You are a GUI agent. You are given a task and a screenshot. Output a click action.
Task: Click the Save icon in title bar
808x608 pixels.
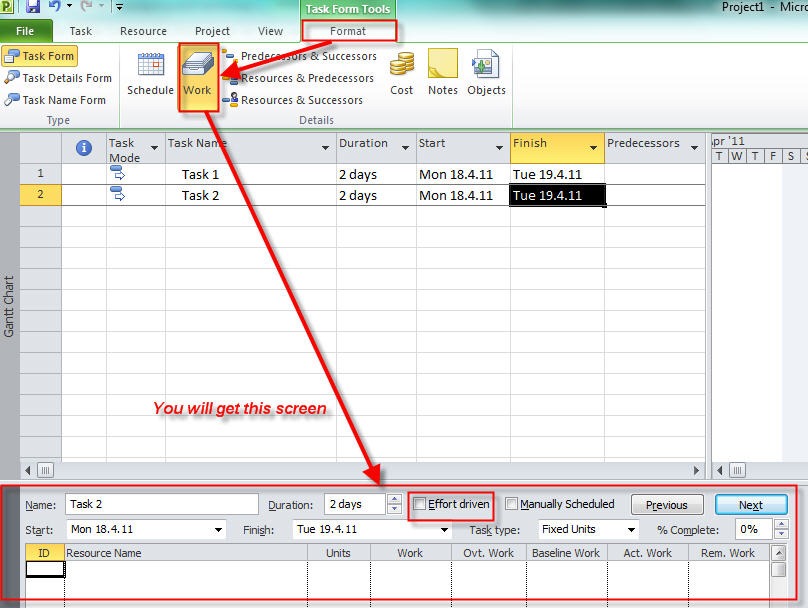[x=33, y=7]
